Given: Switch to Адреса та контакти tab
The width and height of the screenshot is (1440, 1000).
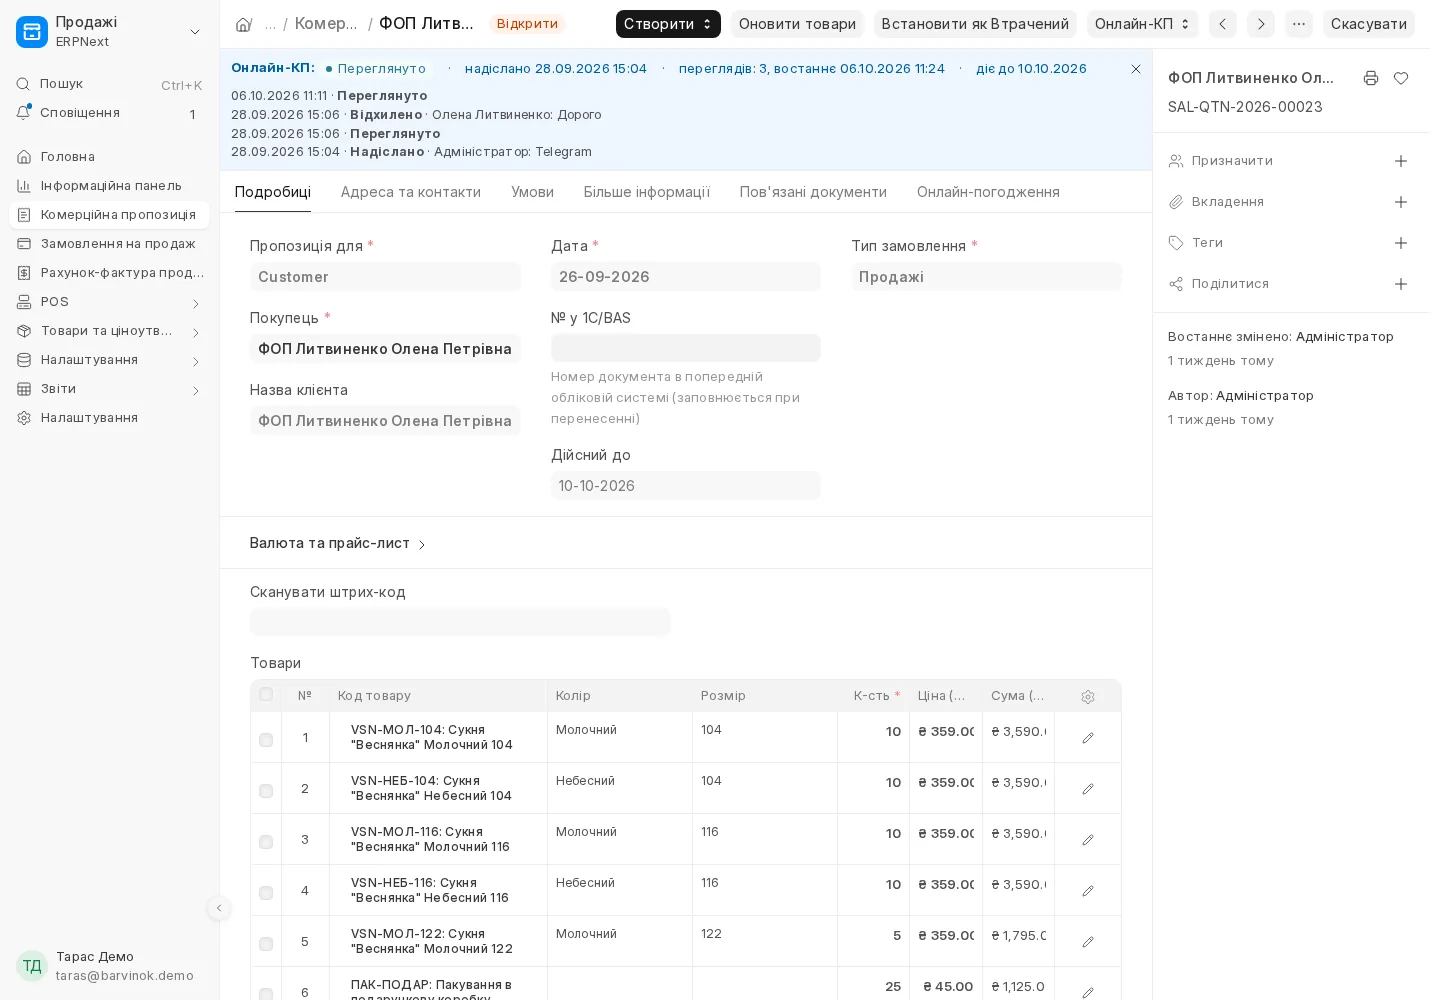Looking at the screenshot, I should tap(411, 192).
